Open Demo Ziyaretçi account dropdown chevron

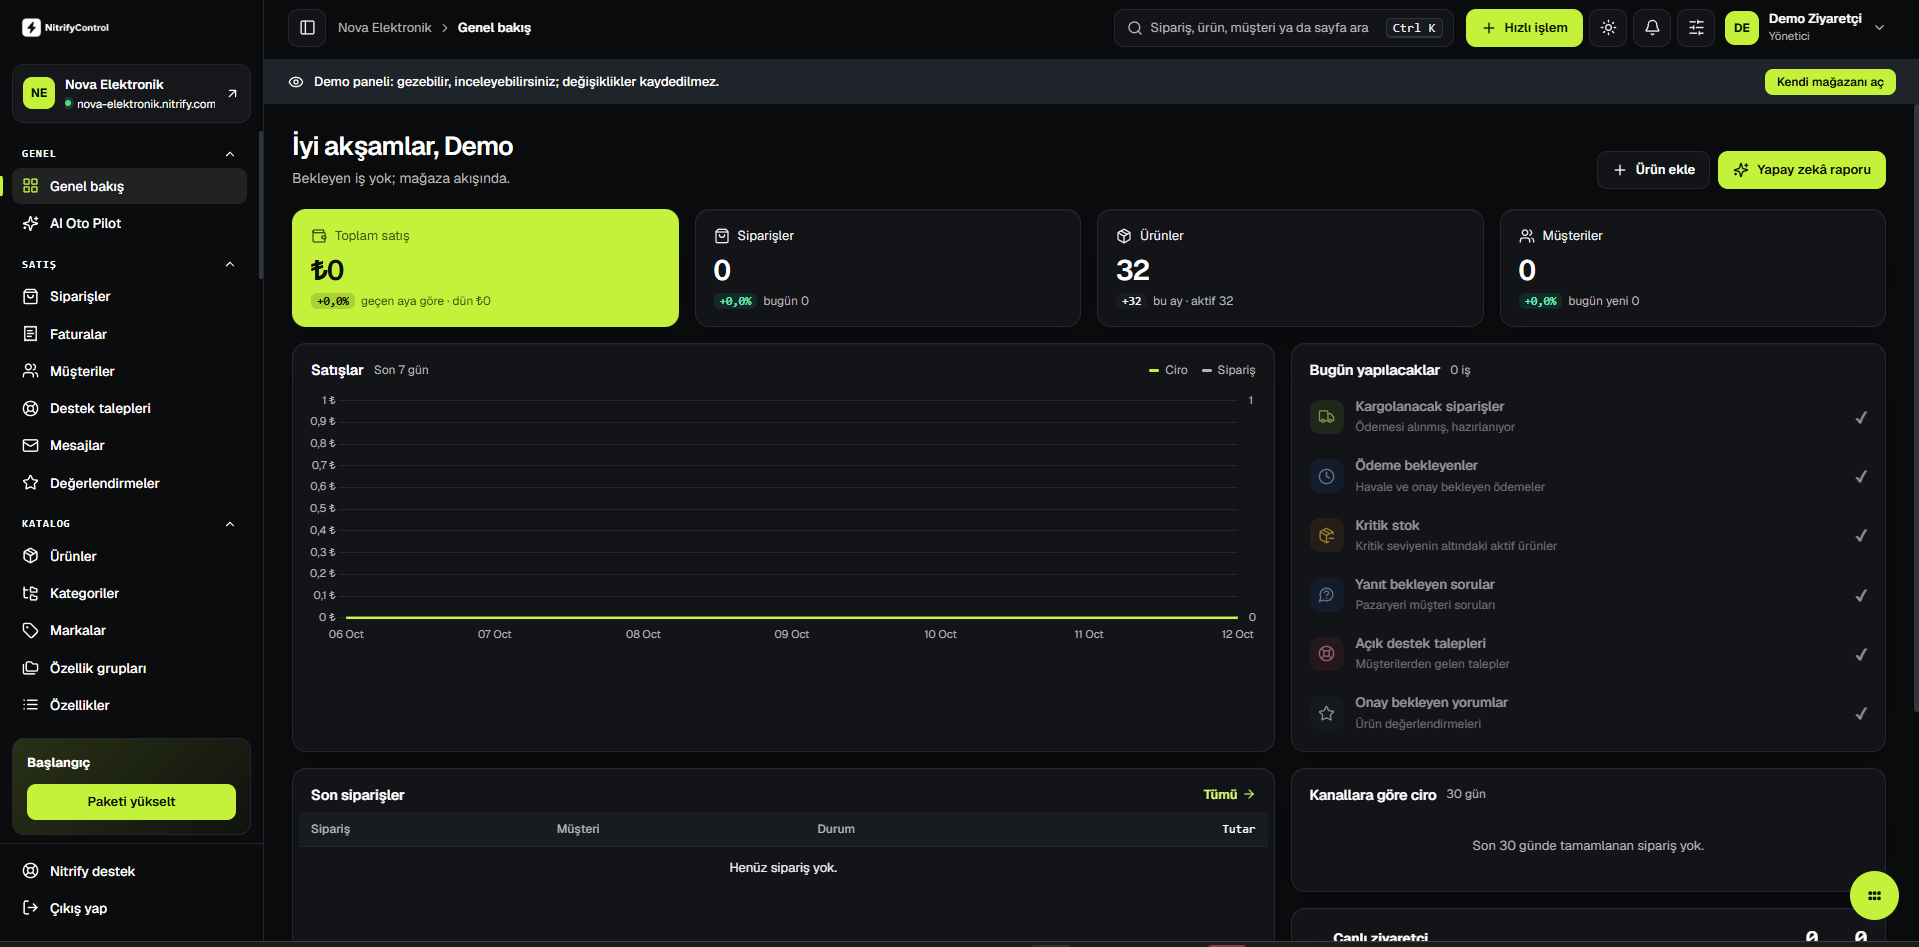click(x=1880, y=28)
